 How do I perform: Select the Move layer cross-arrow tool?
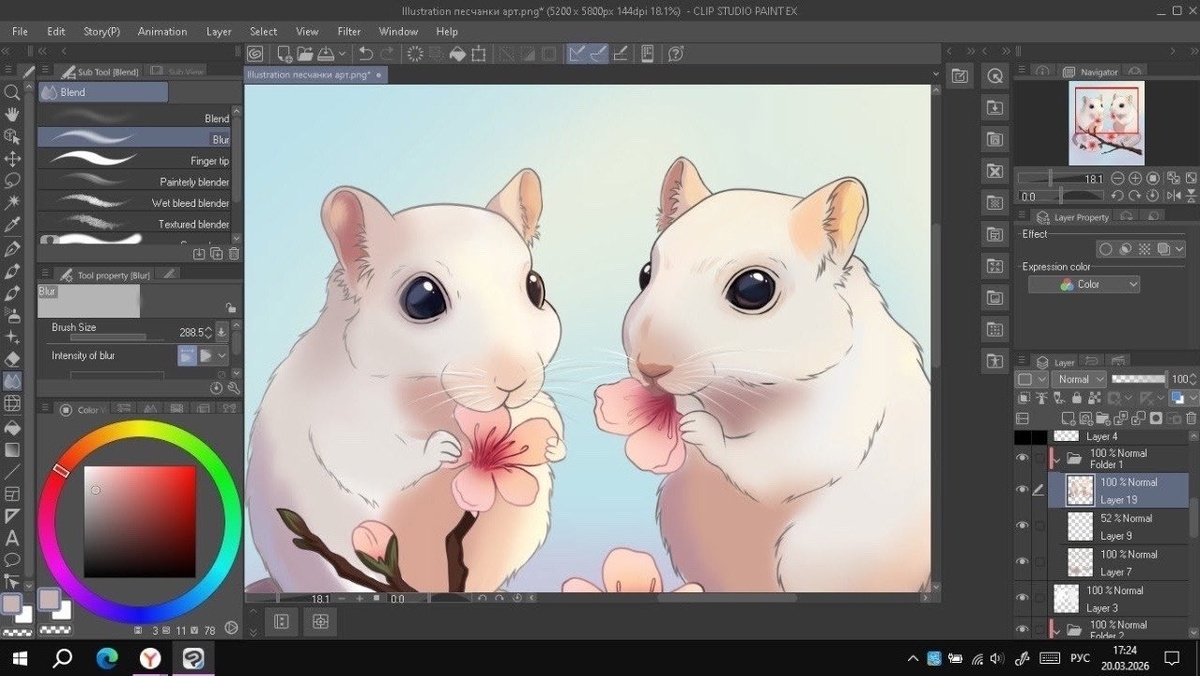(12, 159)
